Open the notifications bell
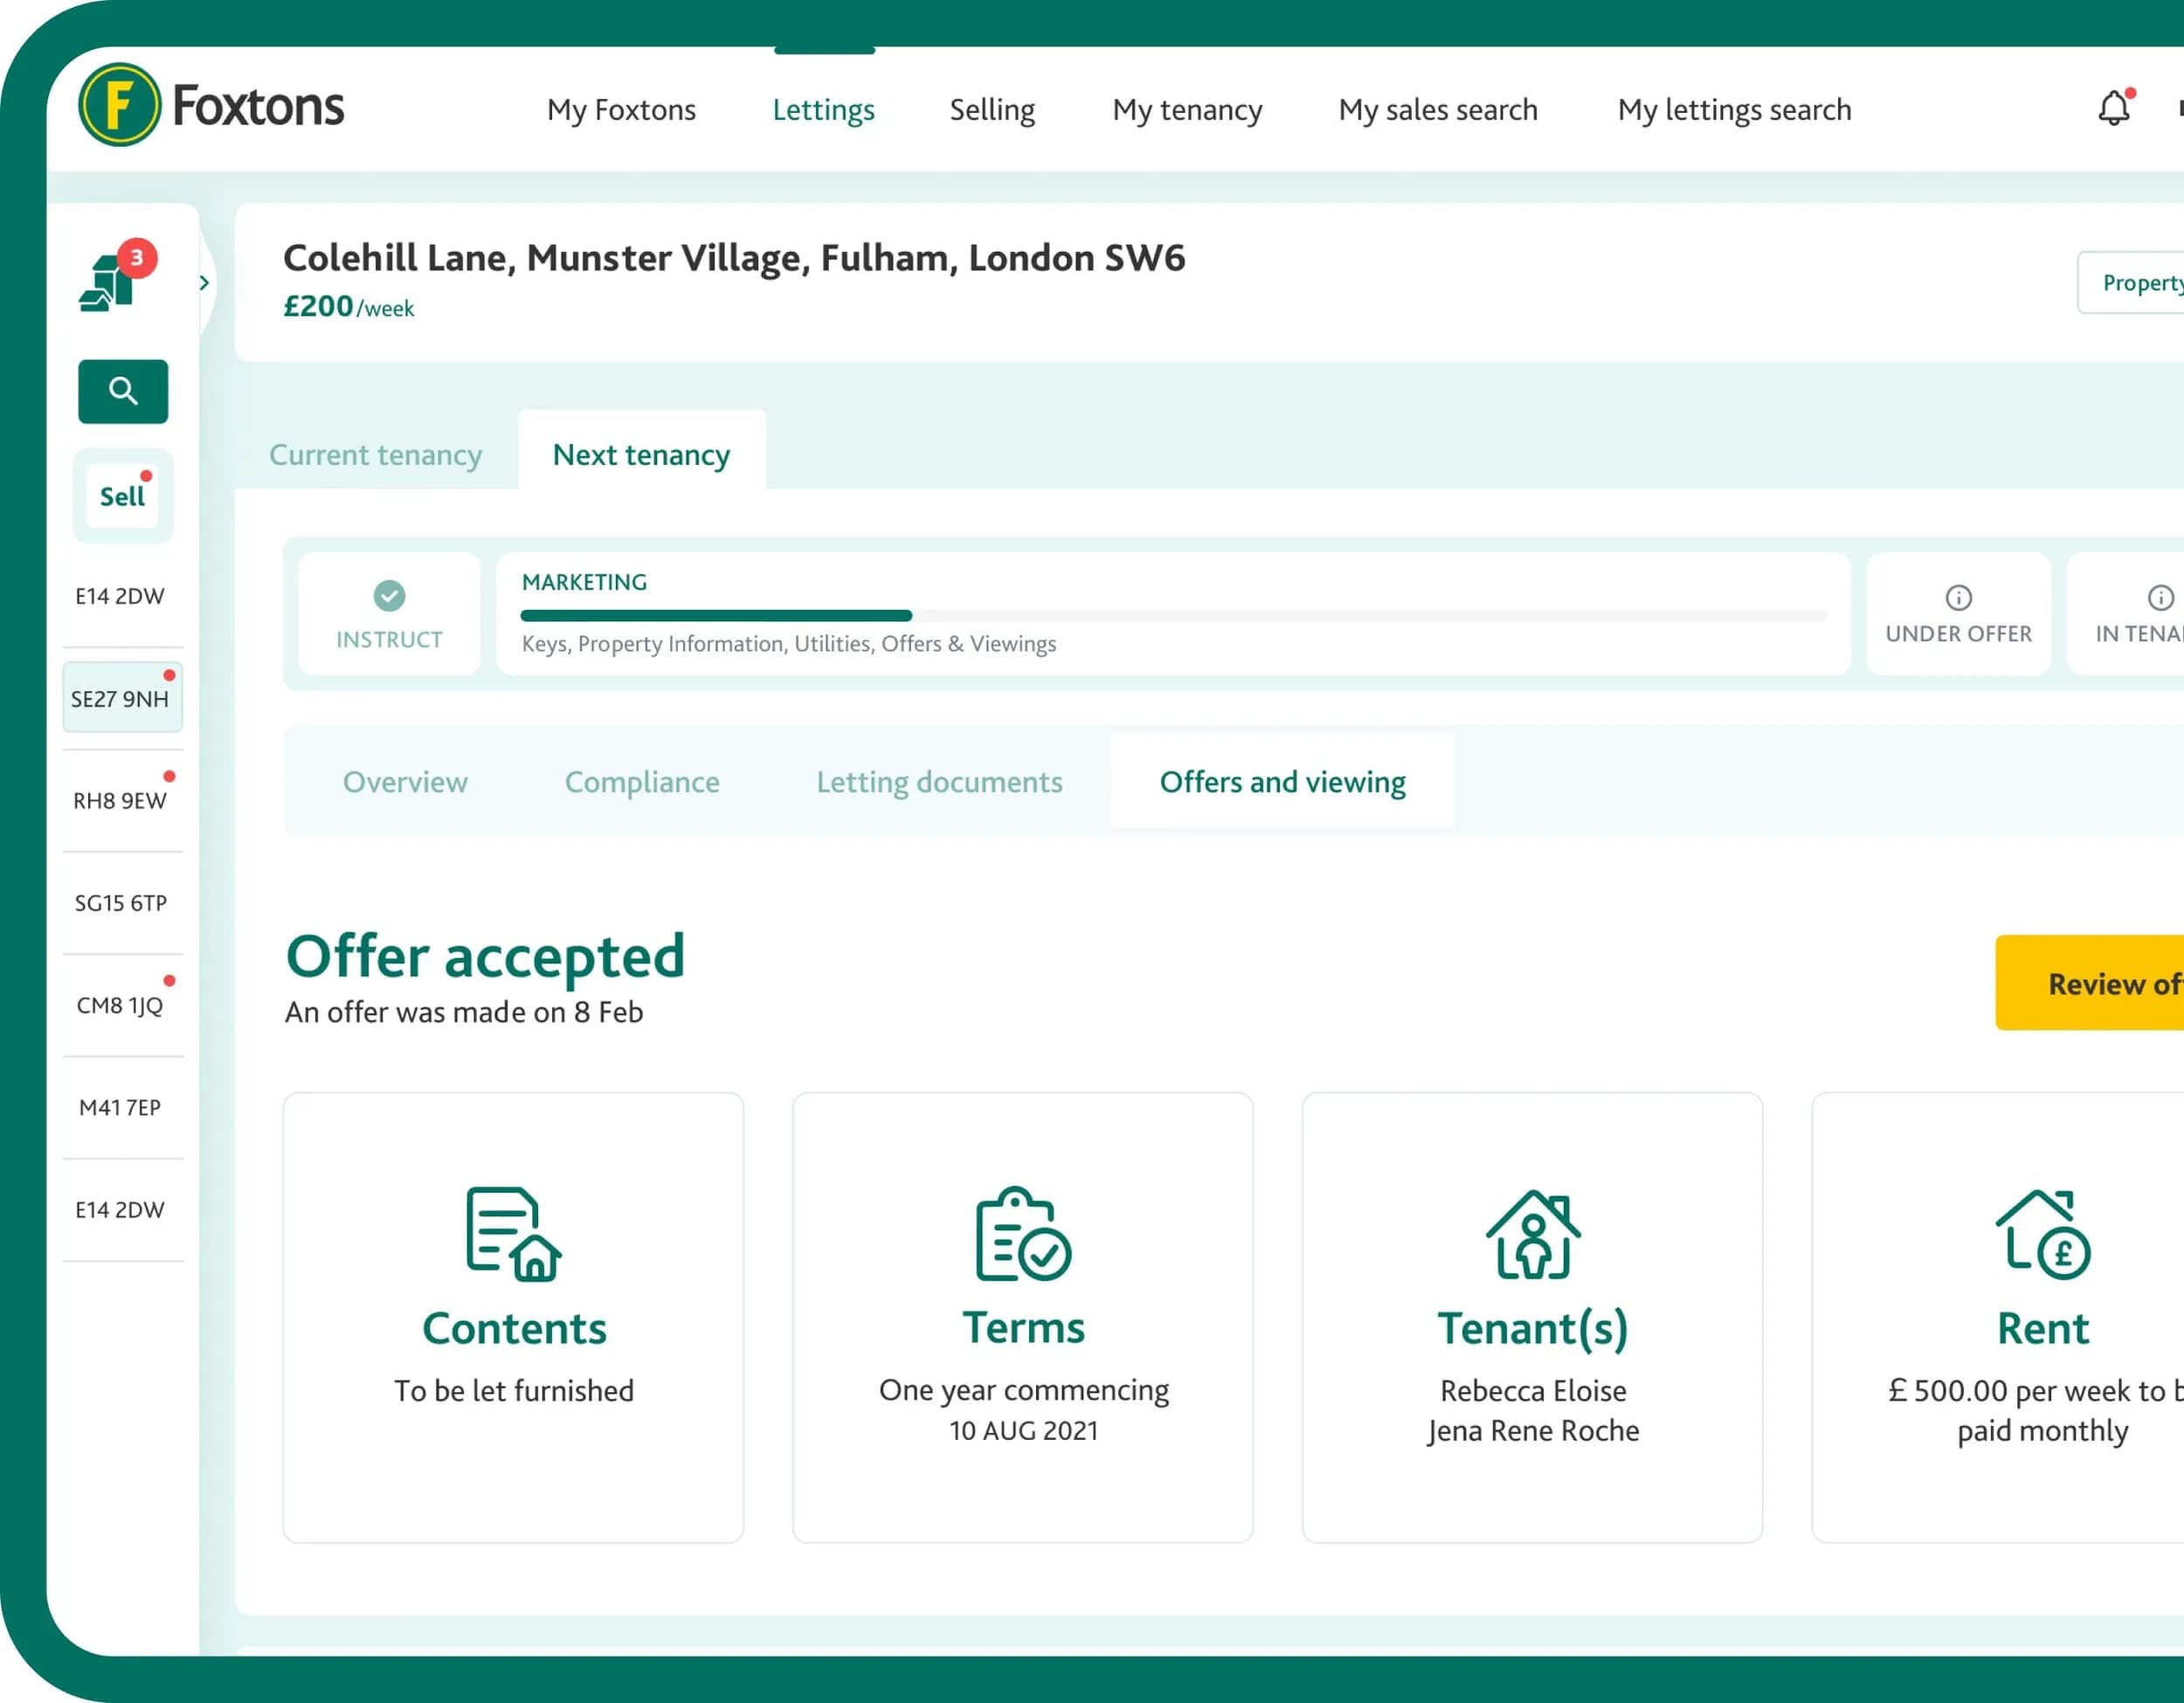The width and height of the screenshot is (2184, 1703). pos(2113,108)
